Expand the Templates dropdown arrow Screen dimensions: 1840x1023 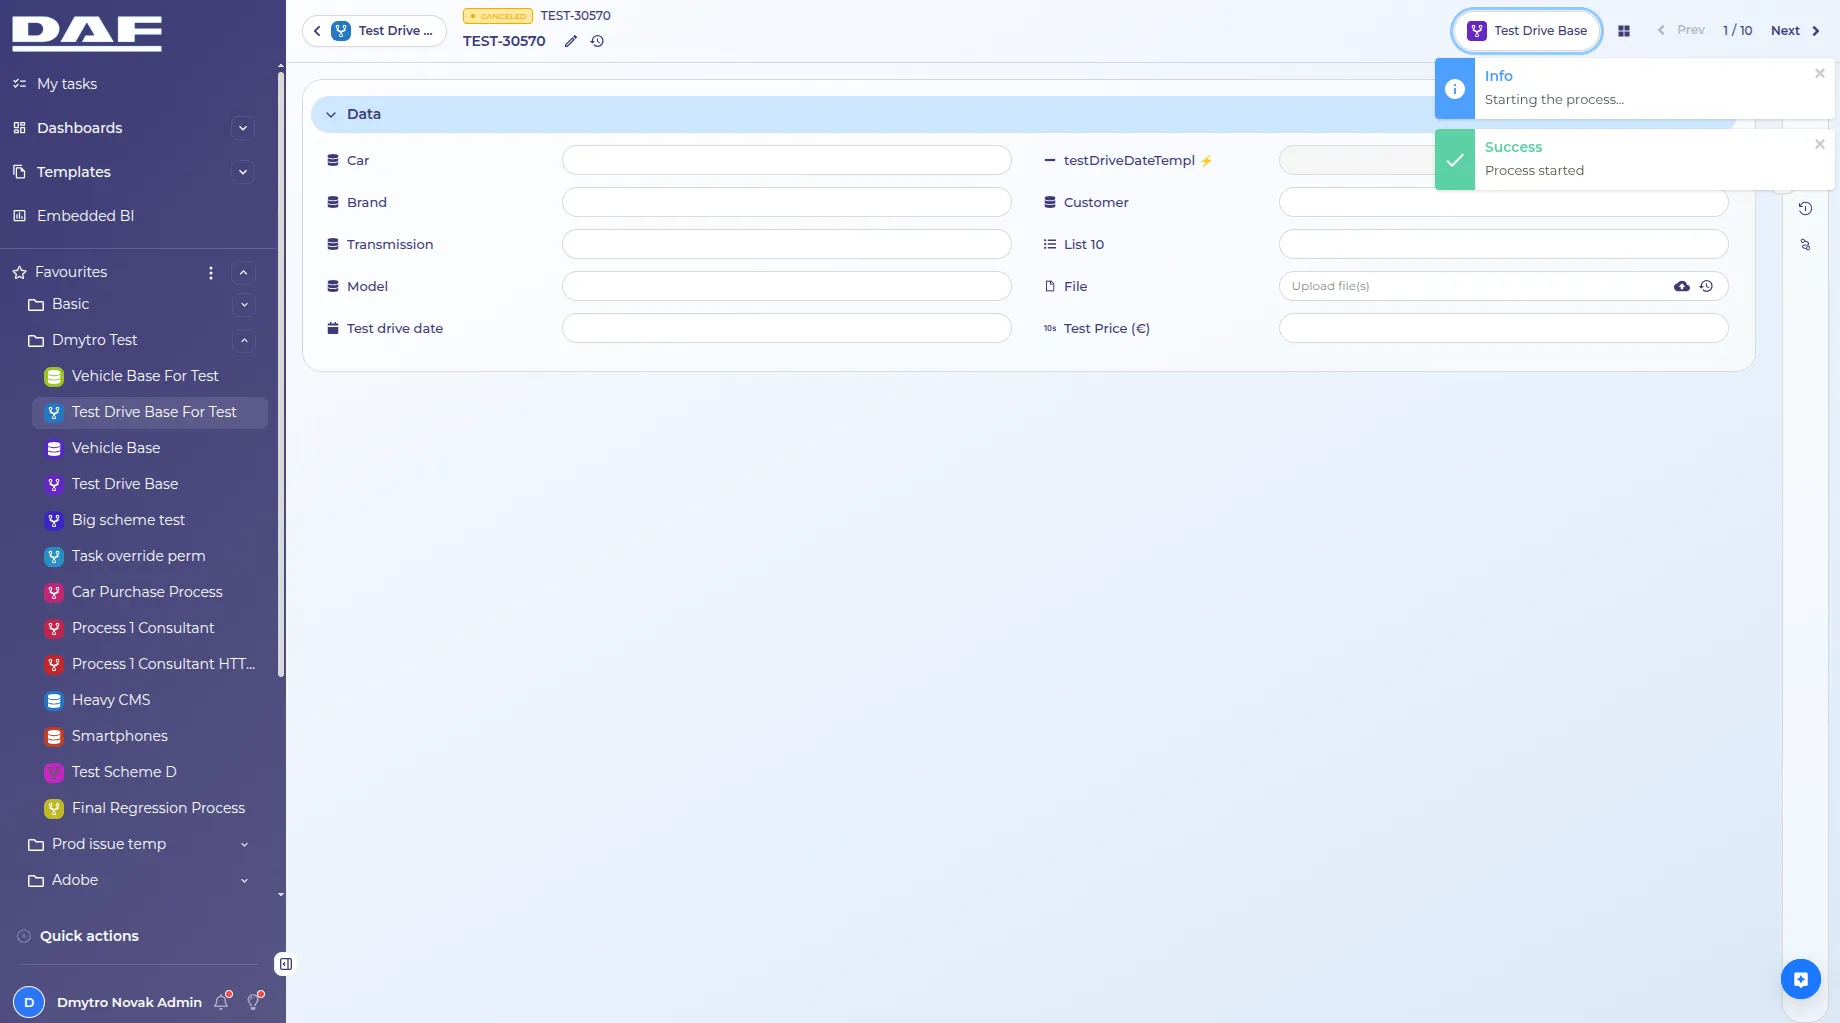click(x=243, y=172)
